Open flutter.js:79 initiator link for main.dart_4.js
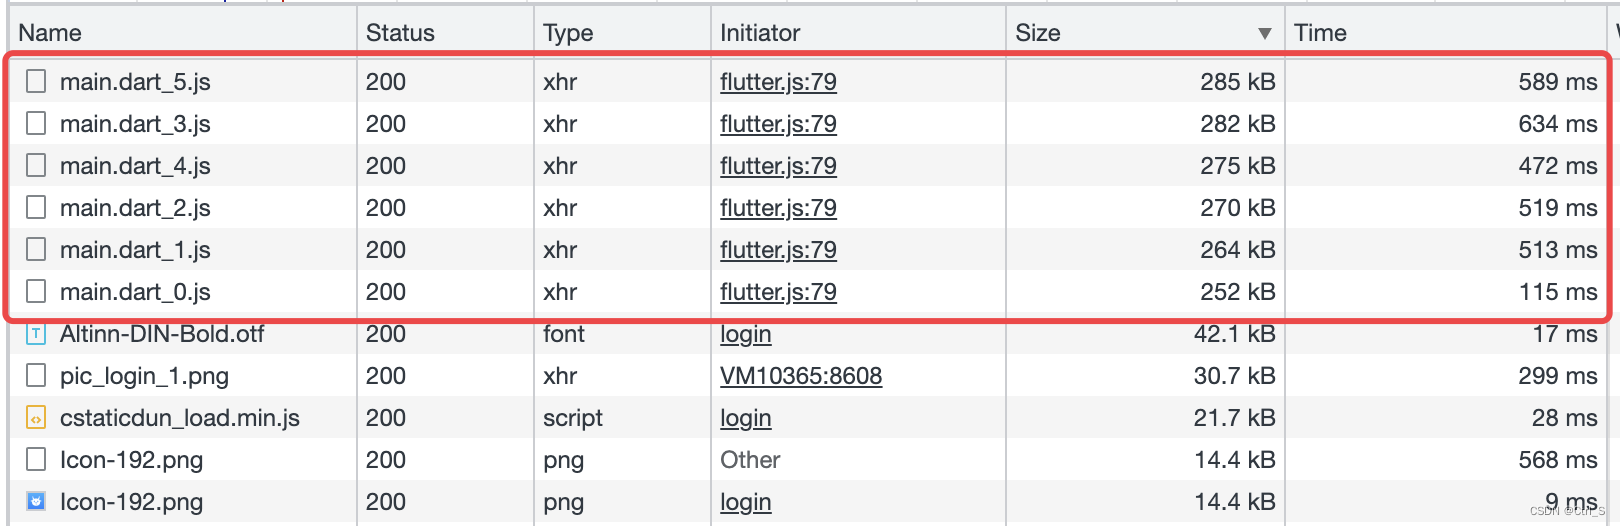 coord(778,166)
